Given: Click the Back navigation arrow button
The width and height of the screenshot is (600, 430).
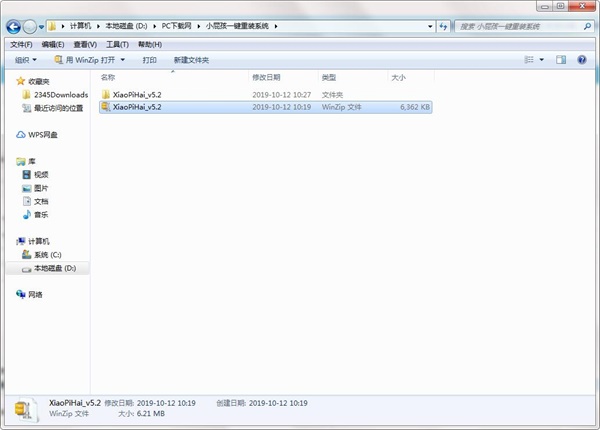Looking at the screenshot, I should pos(14,27).
